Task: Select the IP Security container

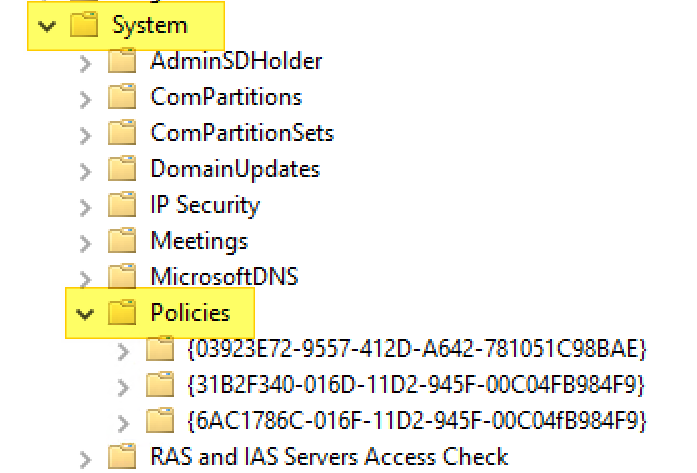Action: pyautogui.click(x=205, y=206)
